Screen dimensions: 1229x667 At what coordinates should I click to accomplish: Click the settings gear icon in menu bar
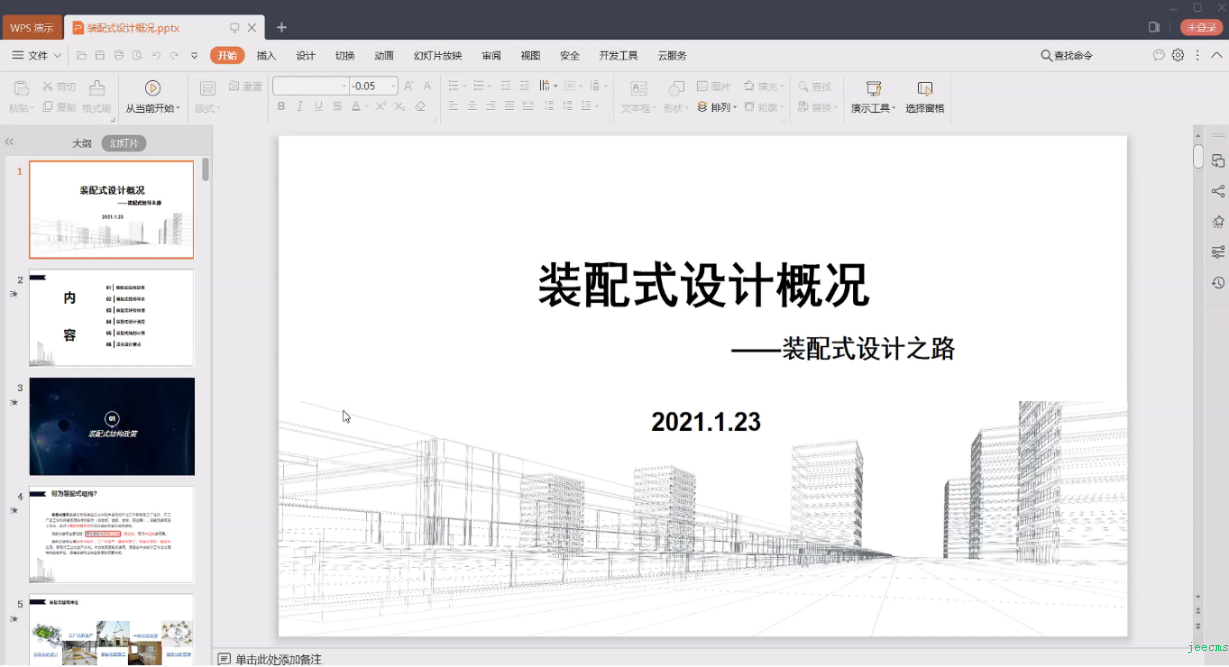tap(1178, 56)
